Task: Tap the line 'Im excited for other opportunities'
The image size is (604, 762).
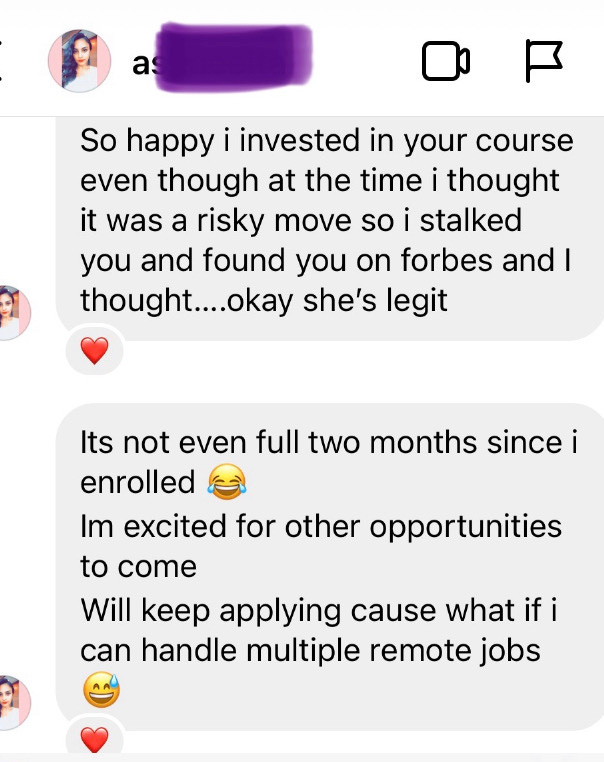Action: (321, 526)
